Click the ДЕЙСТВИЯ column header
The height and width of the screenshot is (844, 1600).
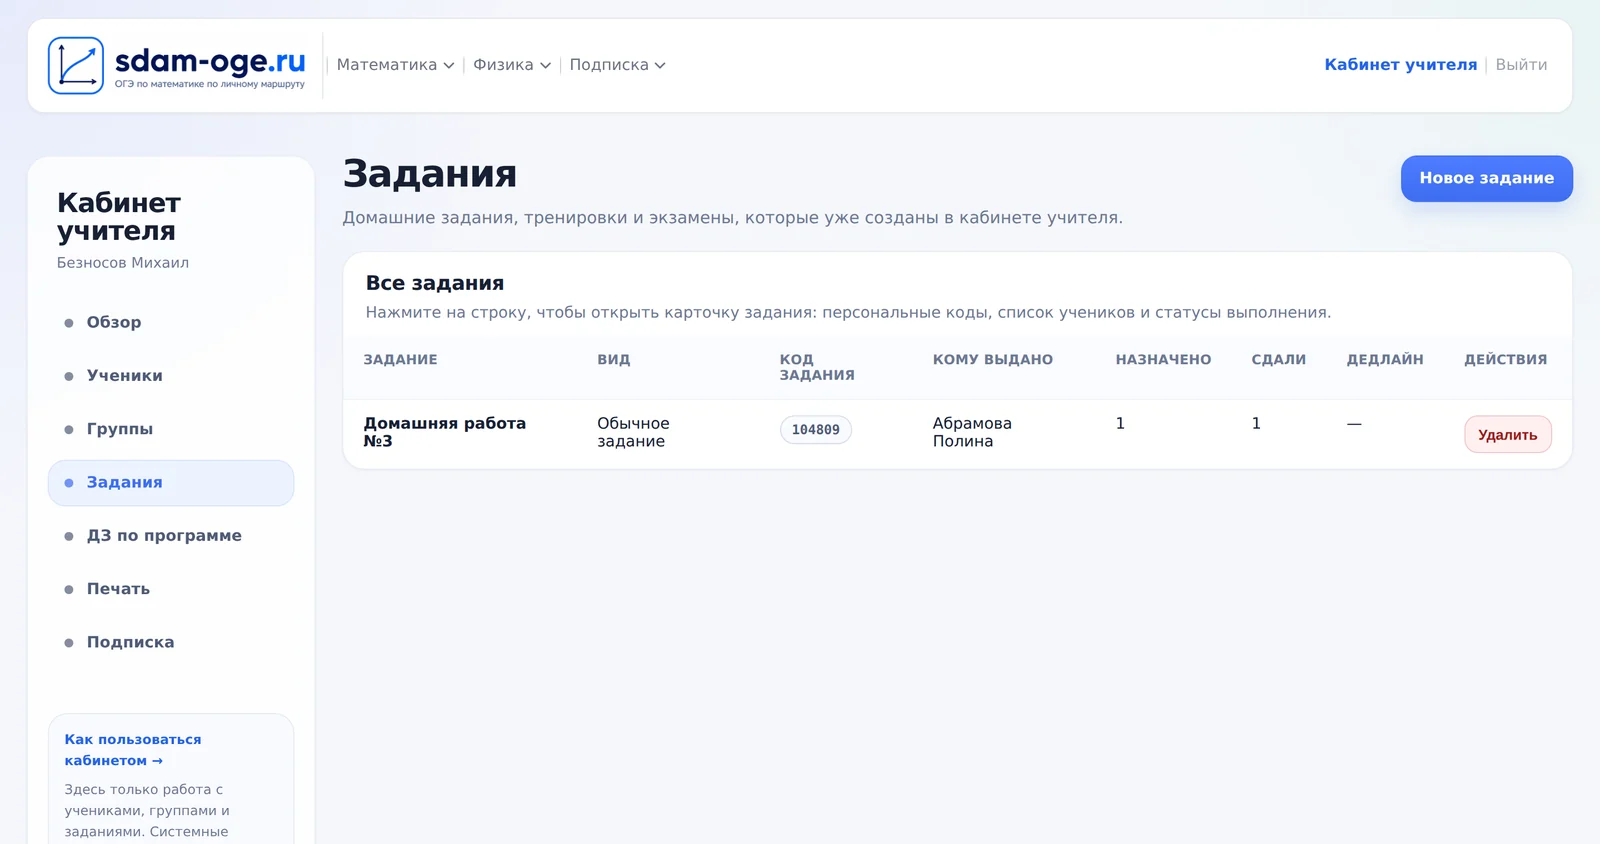pyautogui.click(x=1506, y=360)
